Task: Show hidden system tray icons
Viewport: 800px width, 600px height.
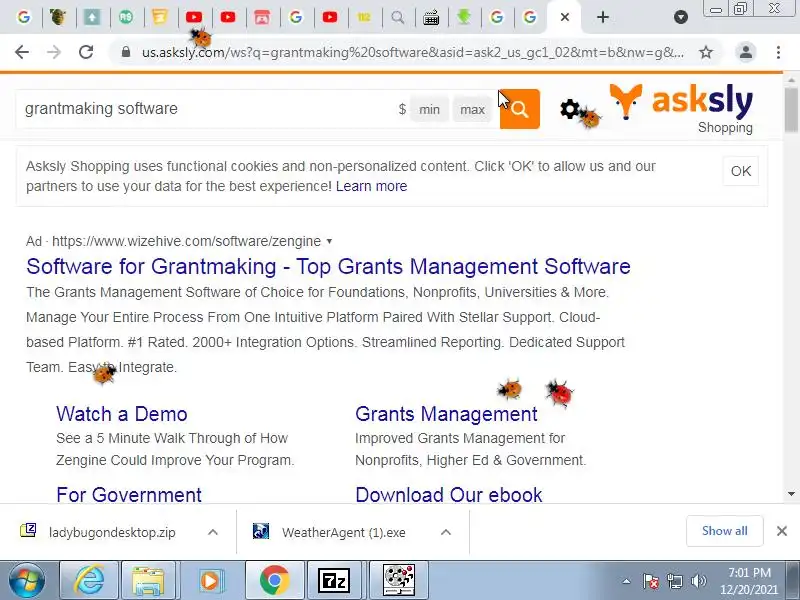Action: [x=627, y=581]
